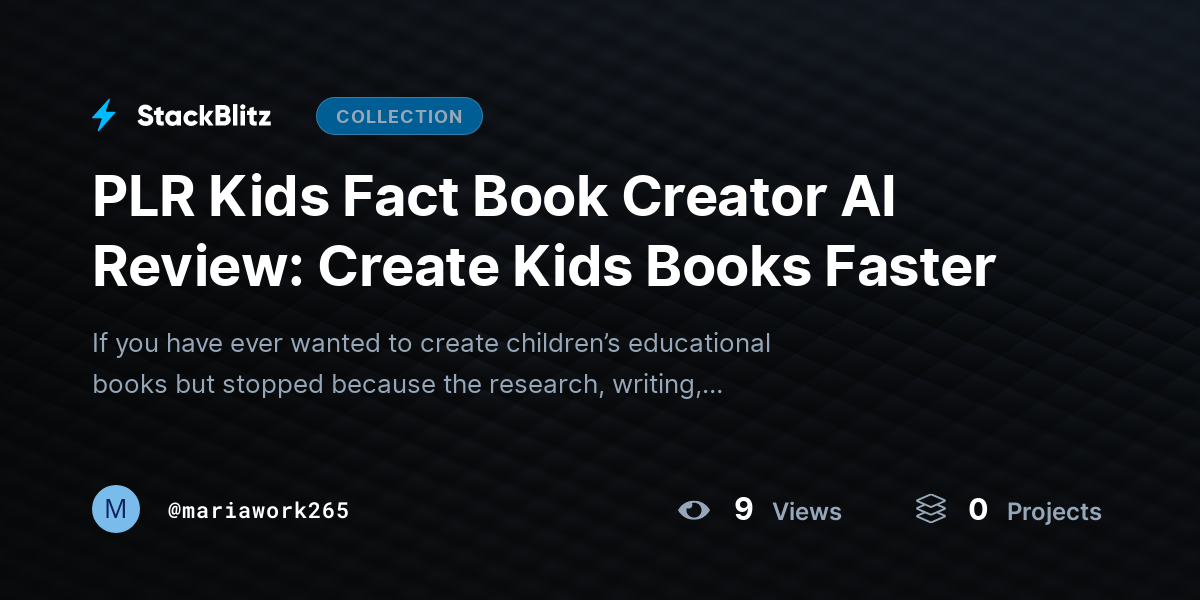Image resolution: width=1200 pixels, height=600 pixels.
Task: Click the project count number 0
Action: pos(978,510)
